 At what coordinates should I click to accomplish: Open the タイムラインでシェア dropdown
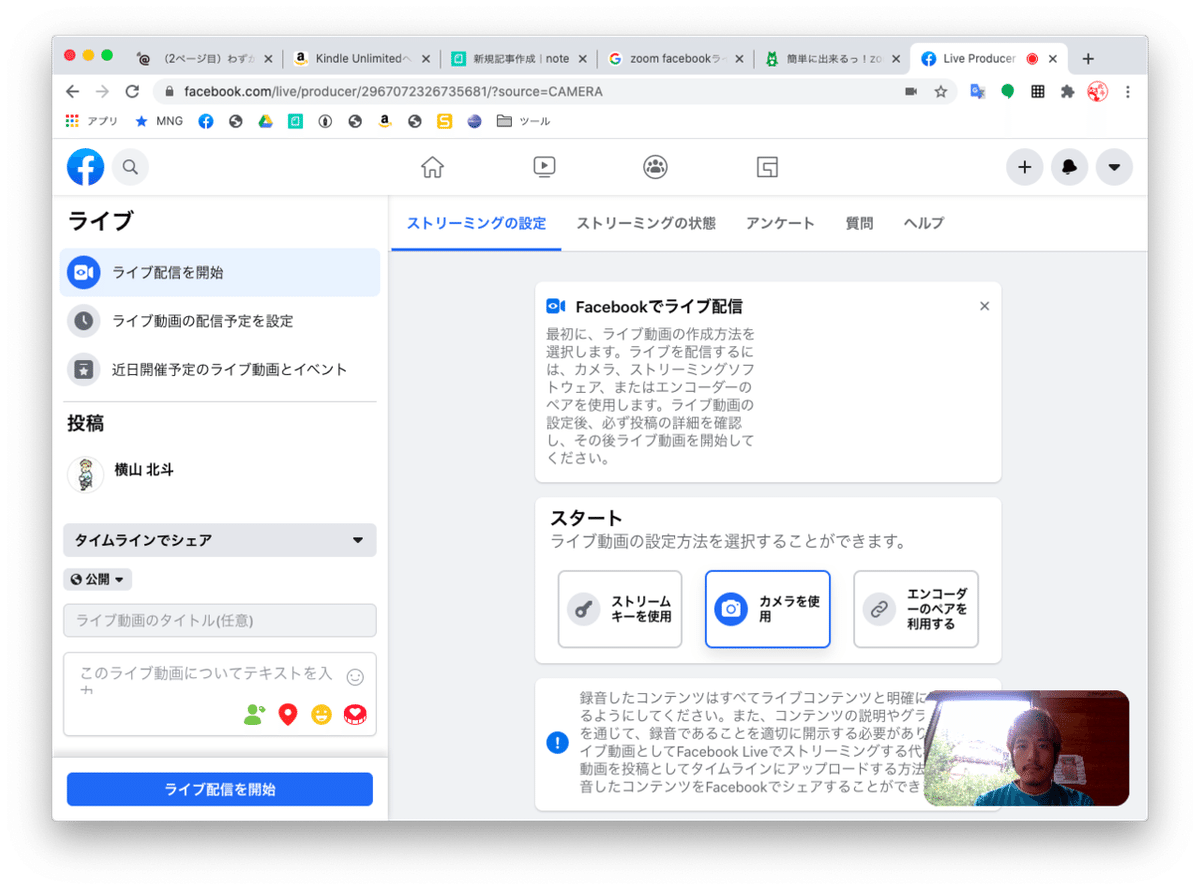pyautogui.click(x=219, y=540)
